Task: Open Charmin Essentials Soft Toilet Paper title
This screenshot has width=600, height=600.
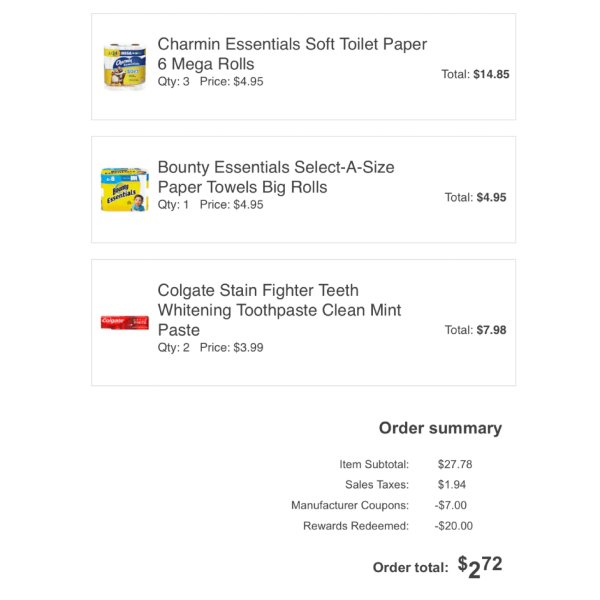Action: click(x=292, y=54)
